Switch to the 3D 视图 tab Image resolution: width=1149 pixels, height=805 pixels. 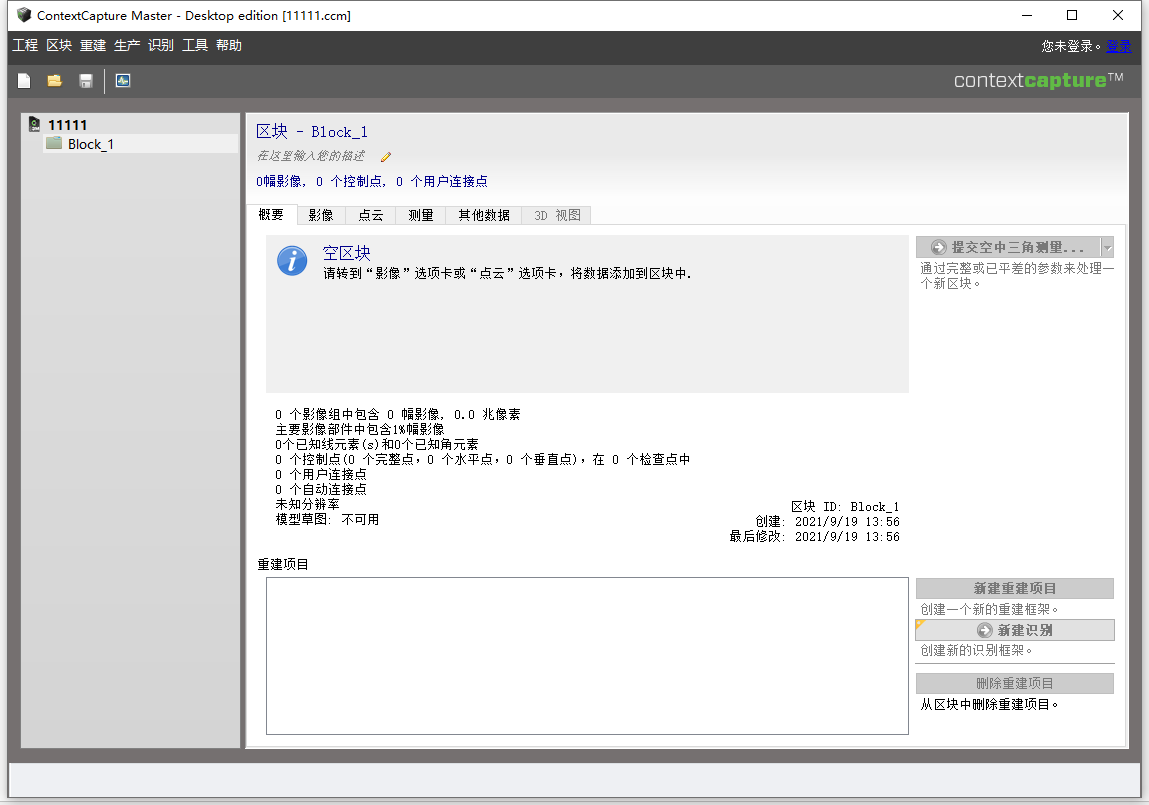pos(557,215)
